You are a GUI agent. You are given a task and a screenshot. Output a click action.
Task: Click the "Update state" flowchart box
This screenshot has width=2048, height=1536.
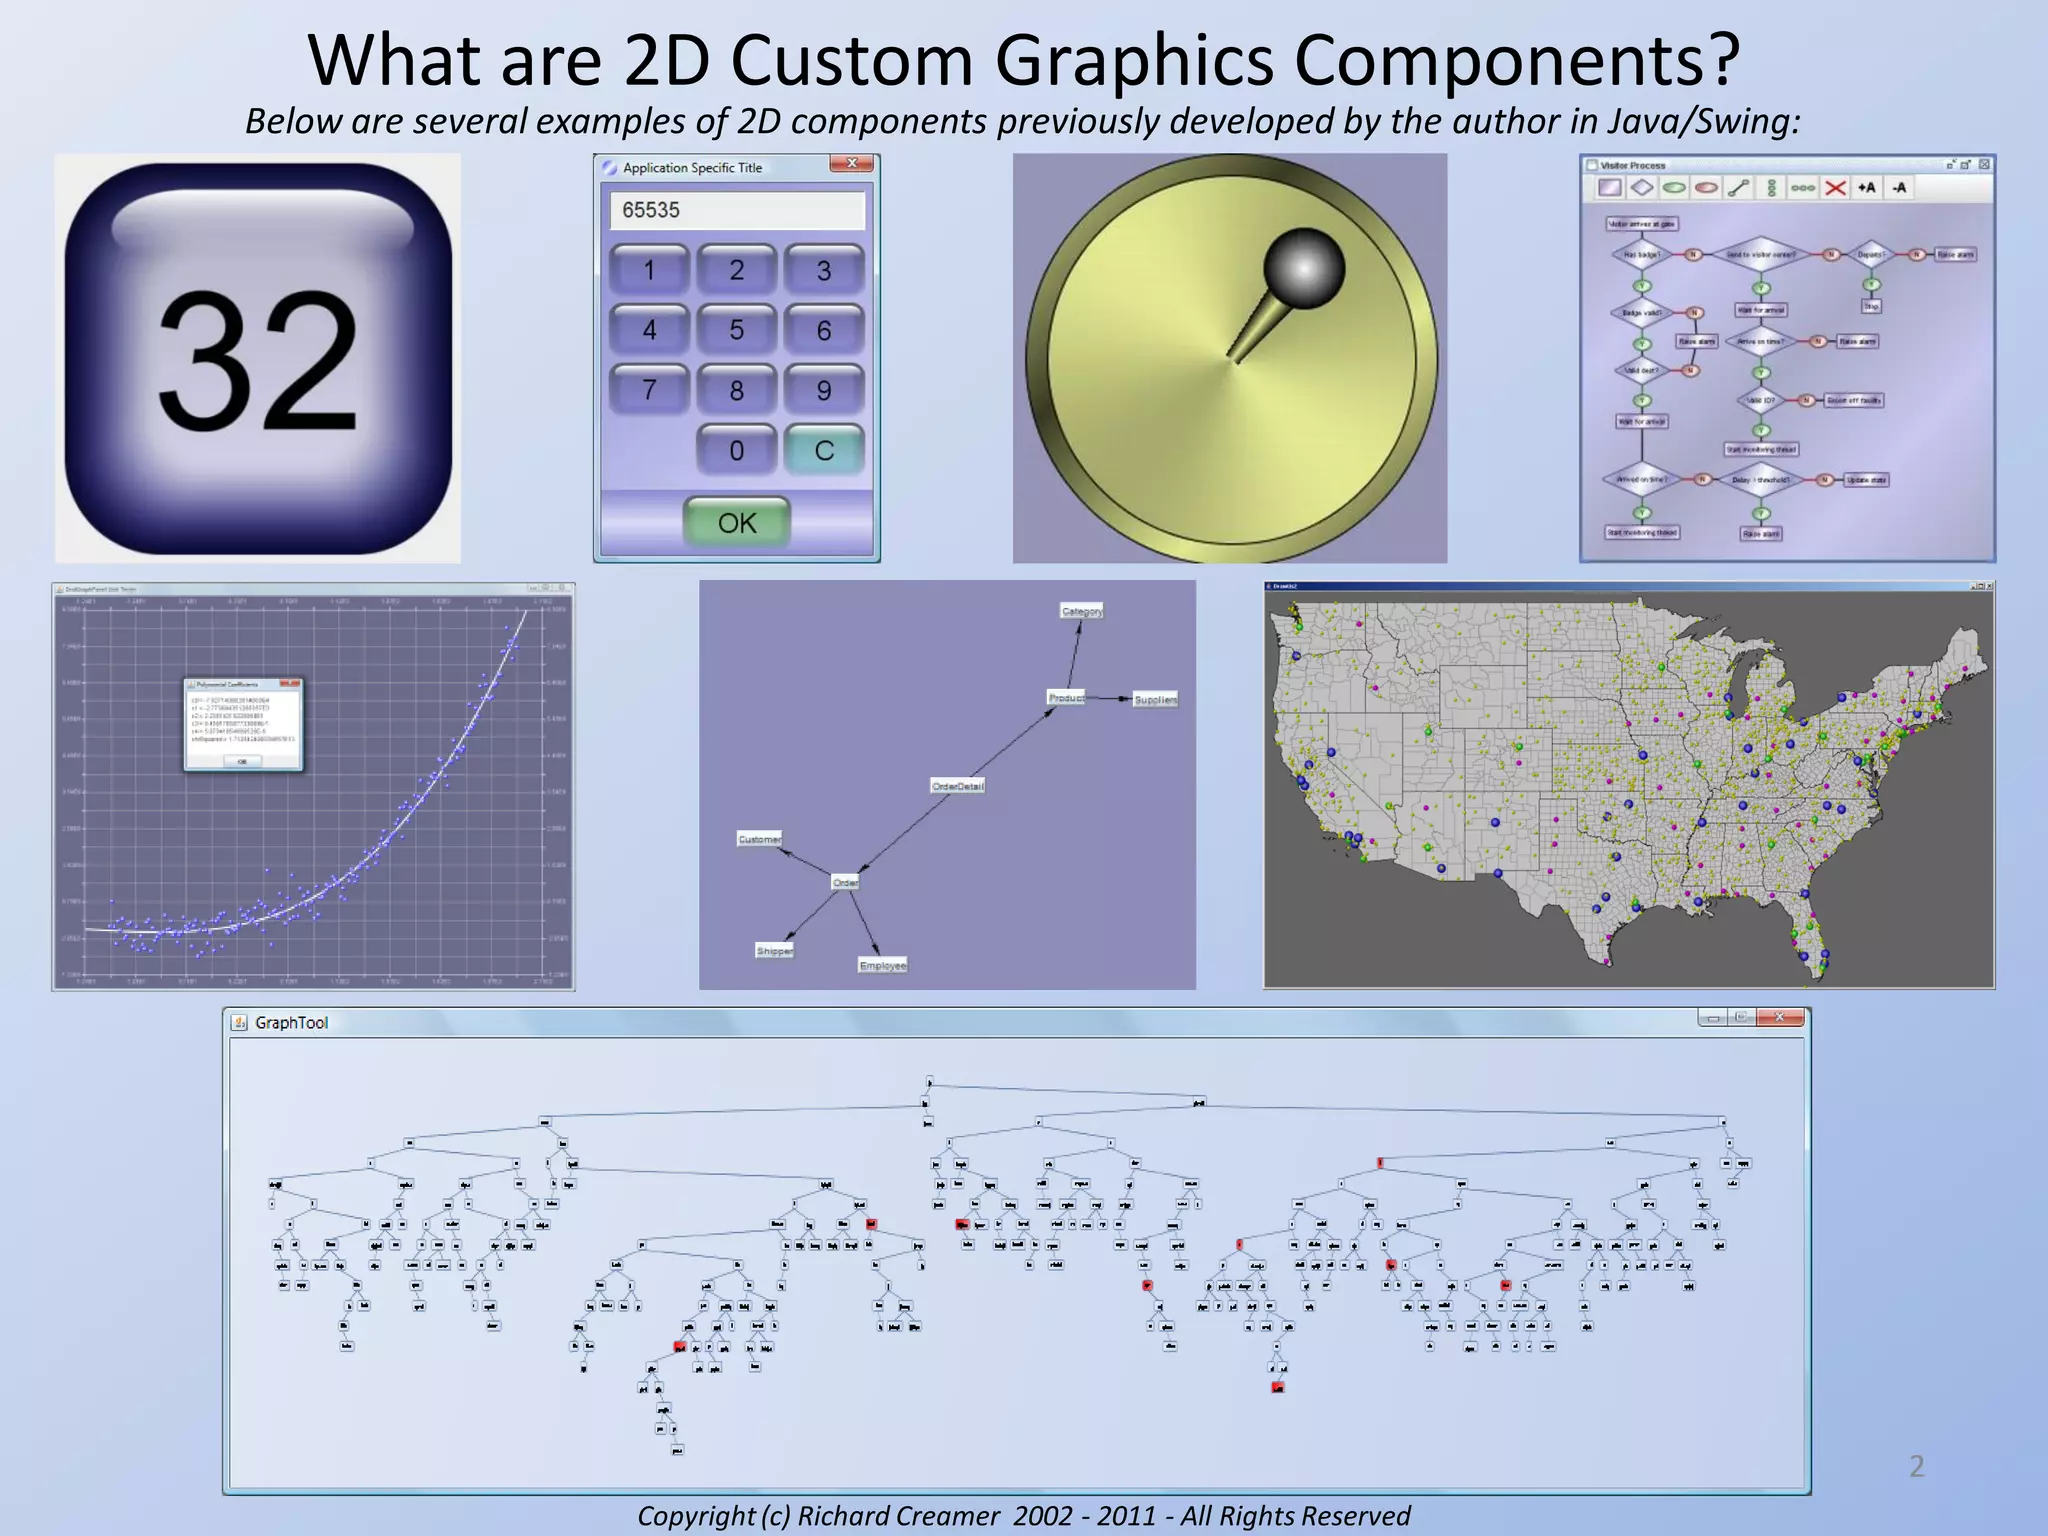tap(1866, 480)
